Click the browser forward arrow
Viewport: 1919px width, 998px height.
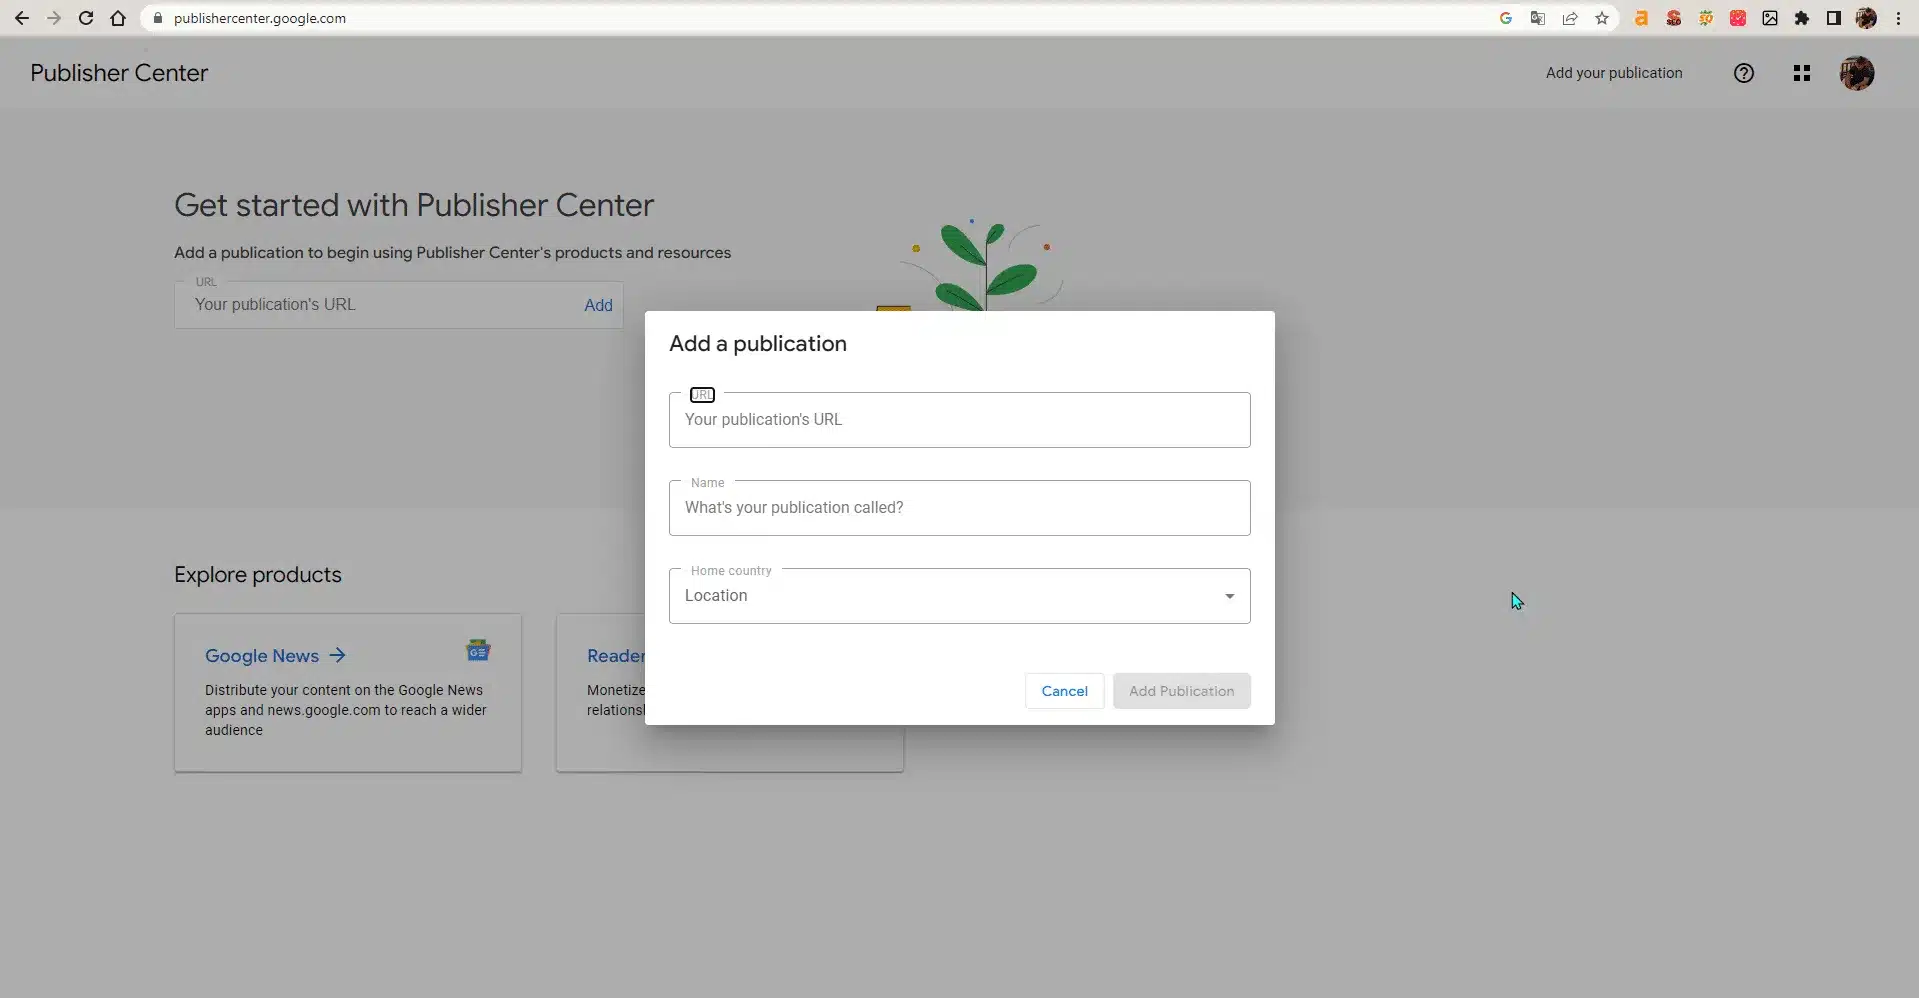click(54, 18)
